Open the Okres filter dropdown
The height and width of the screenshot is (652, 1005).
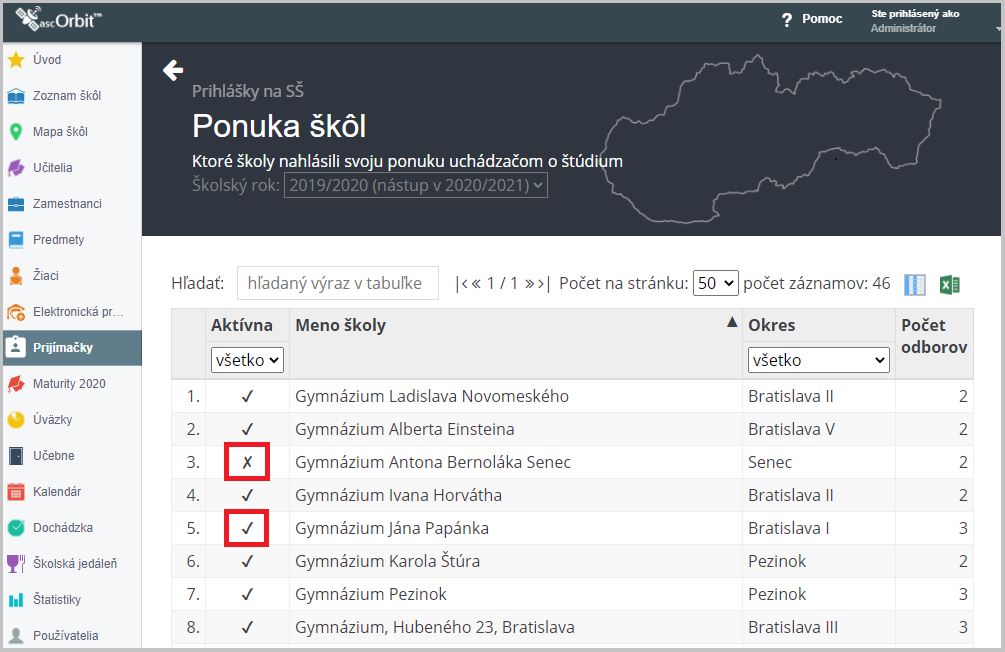[x=818, y=360]
